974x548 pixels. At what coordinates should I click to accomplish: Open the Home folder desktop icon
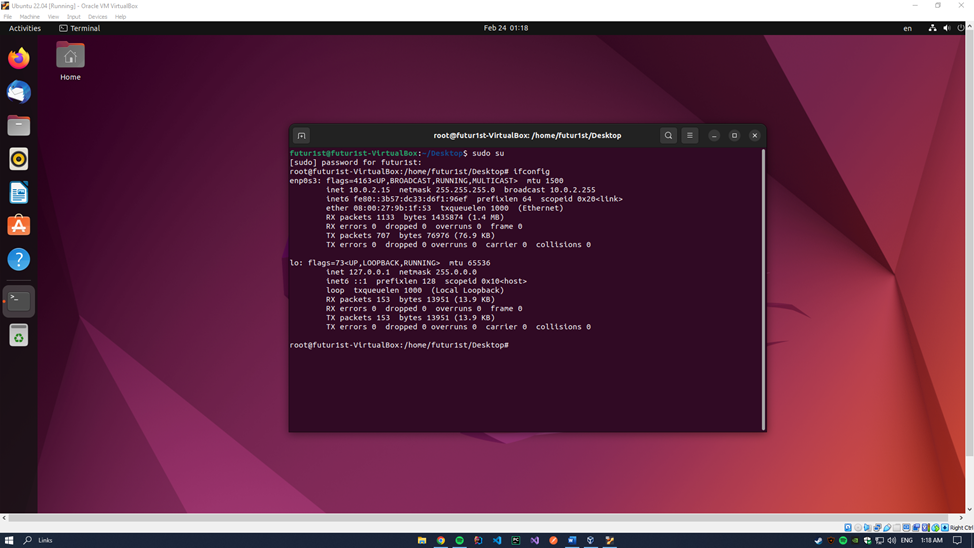(x=70, y=62)
